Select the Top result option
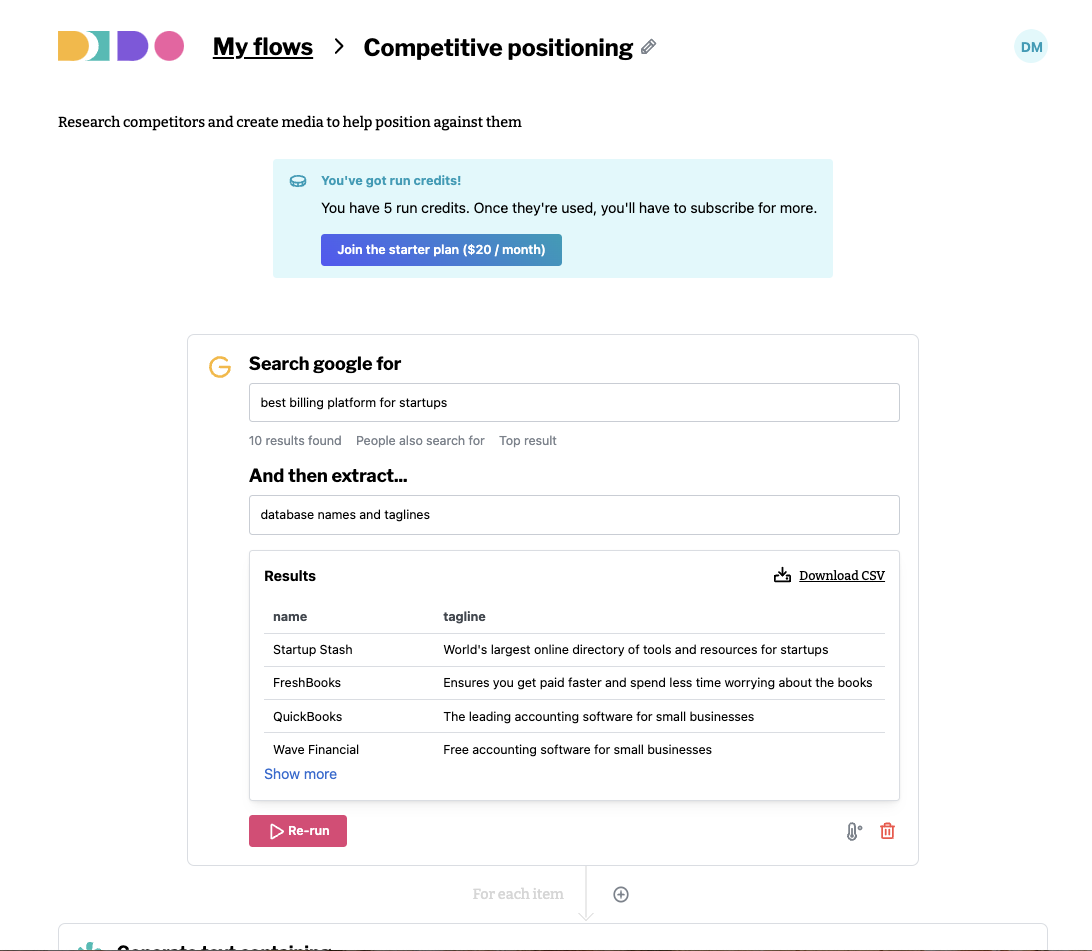 pos(528,441)
